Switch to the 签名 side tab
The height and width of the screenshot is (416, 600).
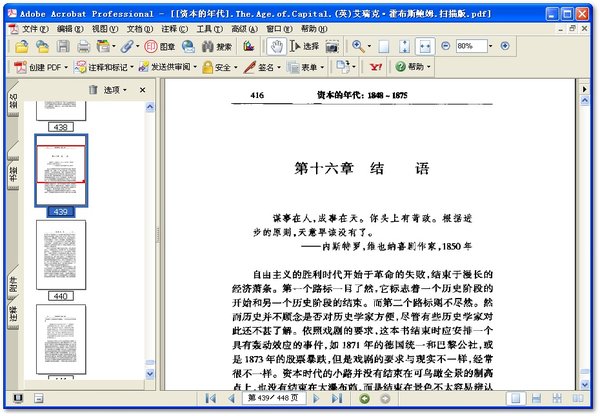[13, 101]
